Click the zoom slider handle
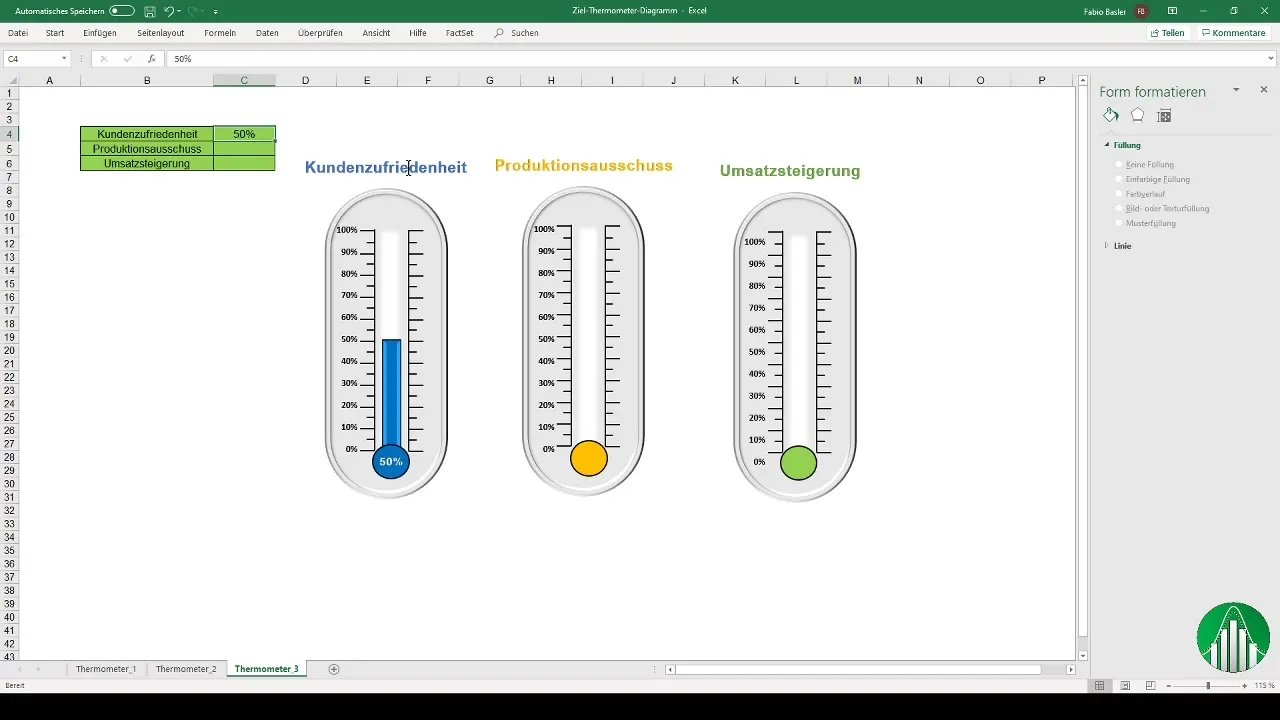 (x=1208, y=685)
